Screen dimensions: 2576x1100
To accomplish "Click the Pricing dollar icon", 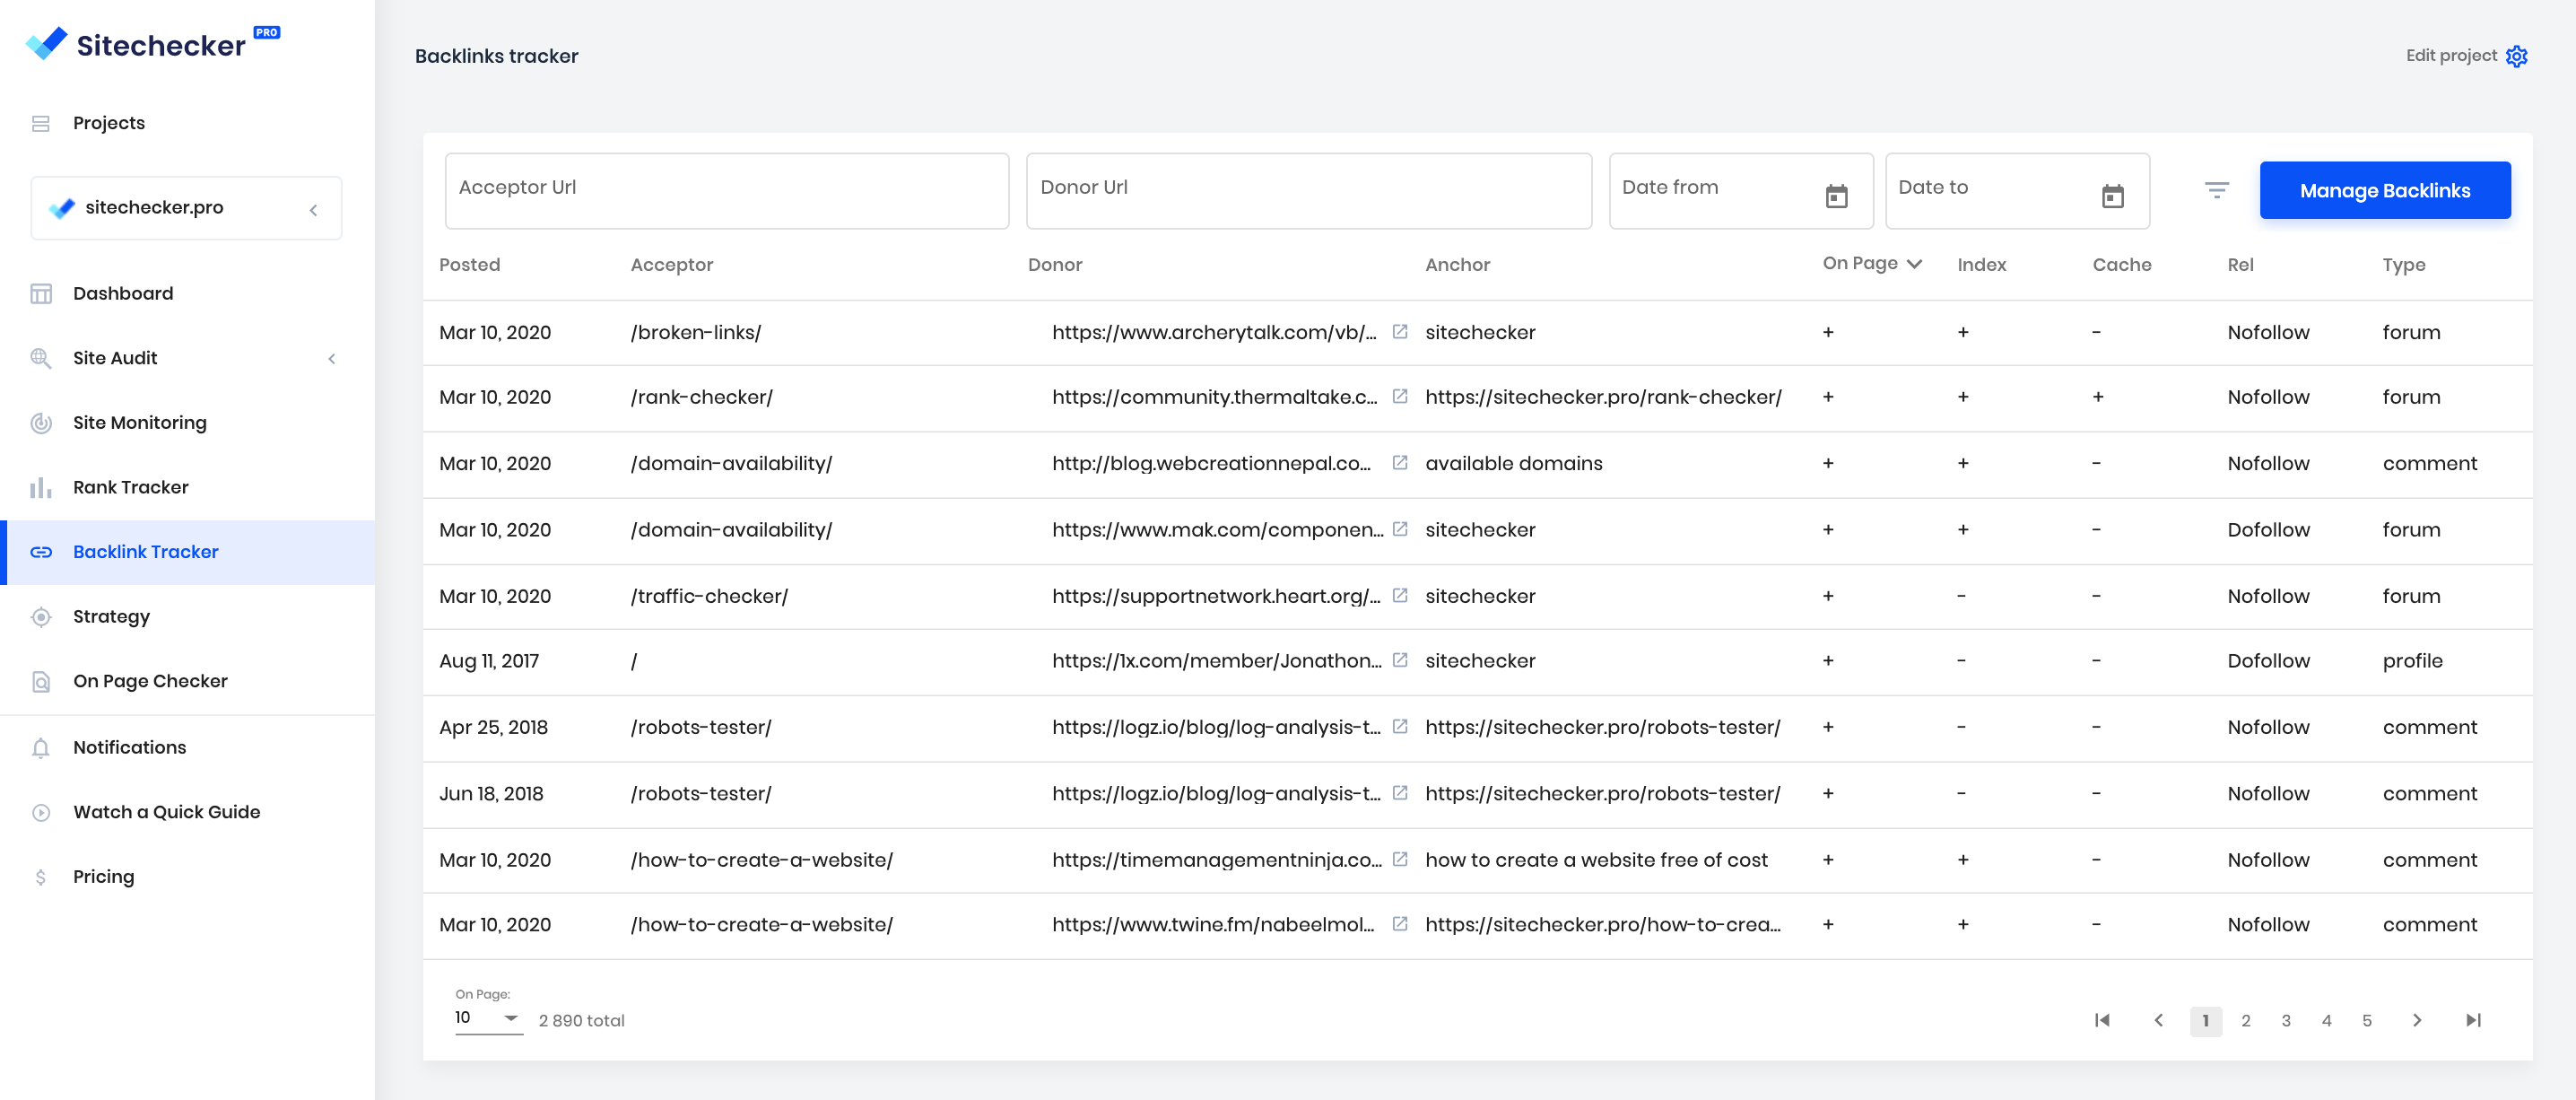I will [x=41, y=877].
